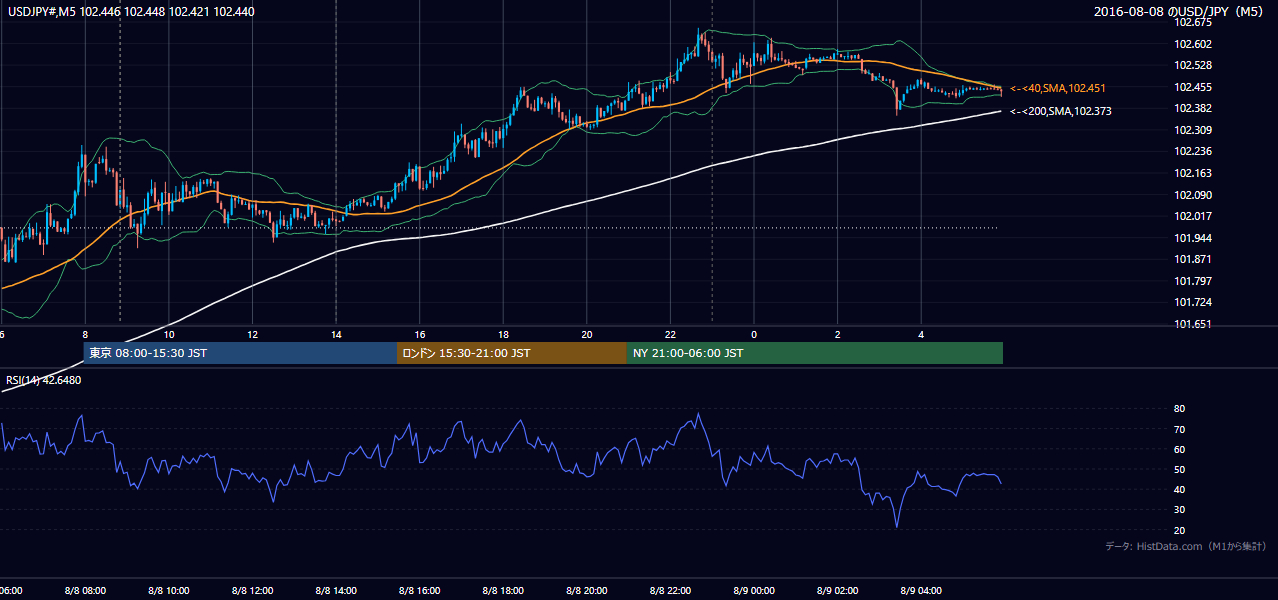Click the 8/8 16:00 date label
The height and width of the screenshot is (600, 1278).
click(x=419, y=591)
